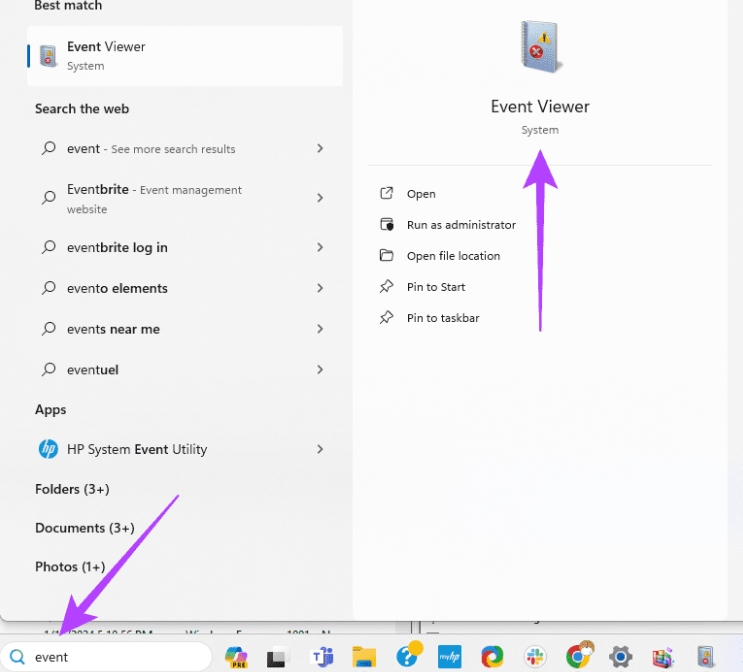The height and width of the screenshot is (672, 743).
Task: Expand the 'events near me' chevron
Action: pyautogui.click(x=320, y=329)
